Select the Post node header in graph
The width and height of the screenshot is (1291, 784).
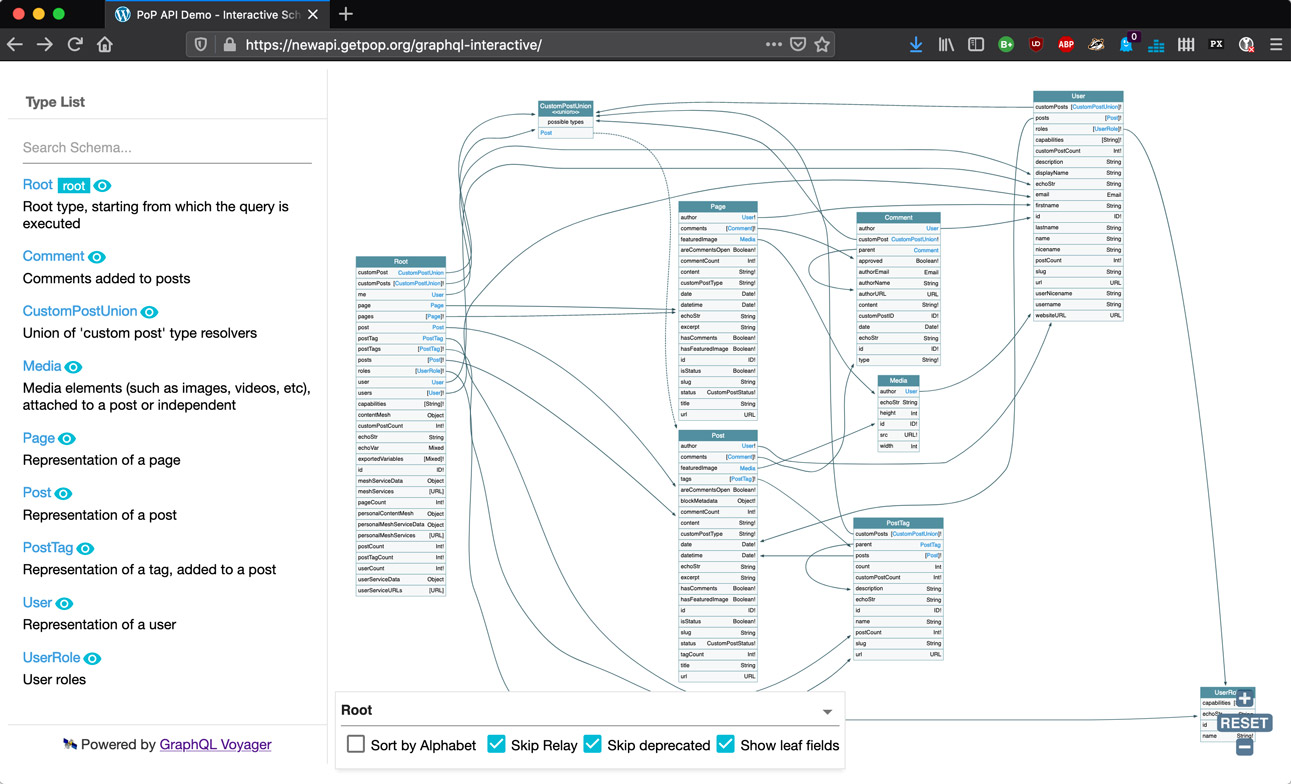[718, 436]
